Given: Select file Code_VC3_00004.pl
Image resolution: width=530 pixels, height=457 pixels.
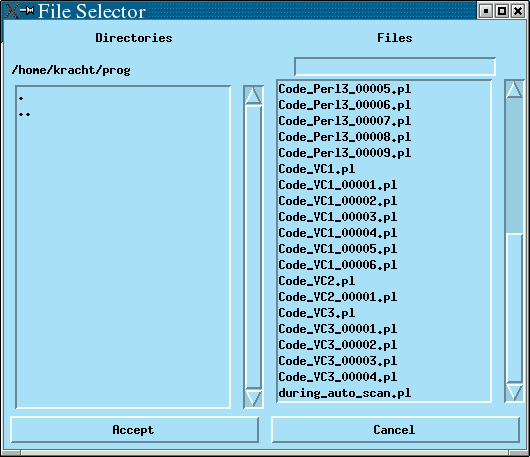Looking at the screenshot, I should pyautogui.click(x=337, y=377).
